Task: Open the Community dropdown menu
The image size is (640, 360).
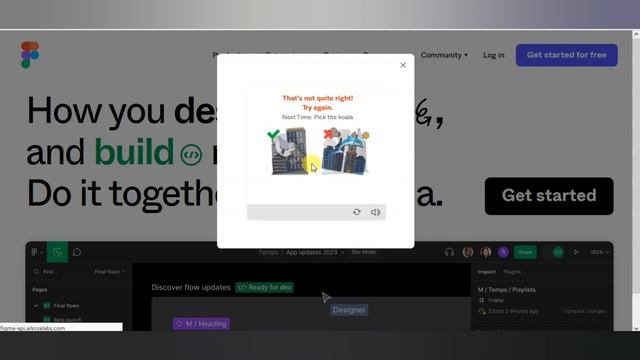Action: click(x=444, y=55)
